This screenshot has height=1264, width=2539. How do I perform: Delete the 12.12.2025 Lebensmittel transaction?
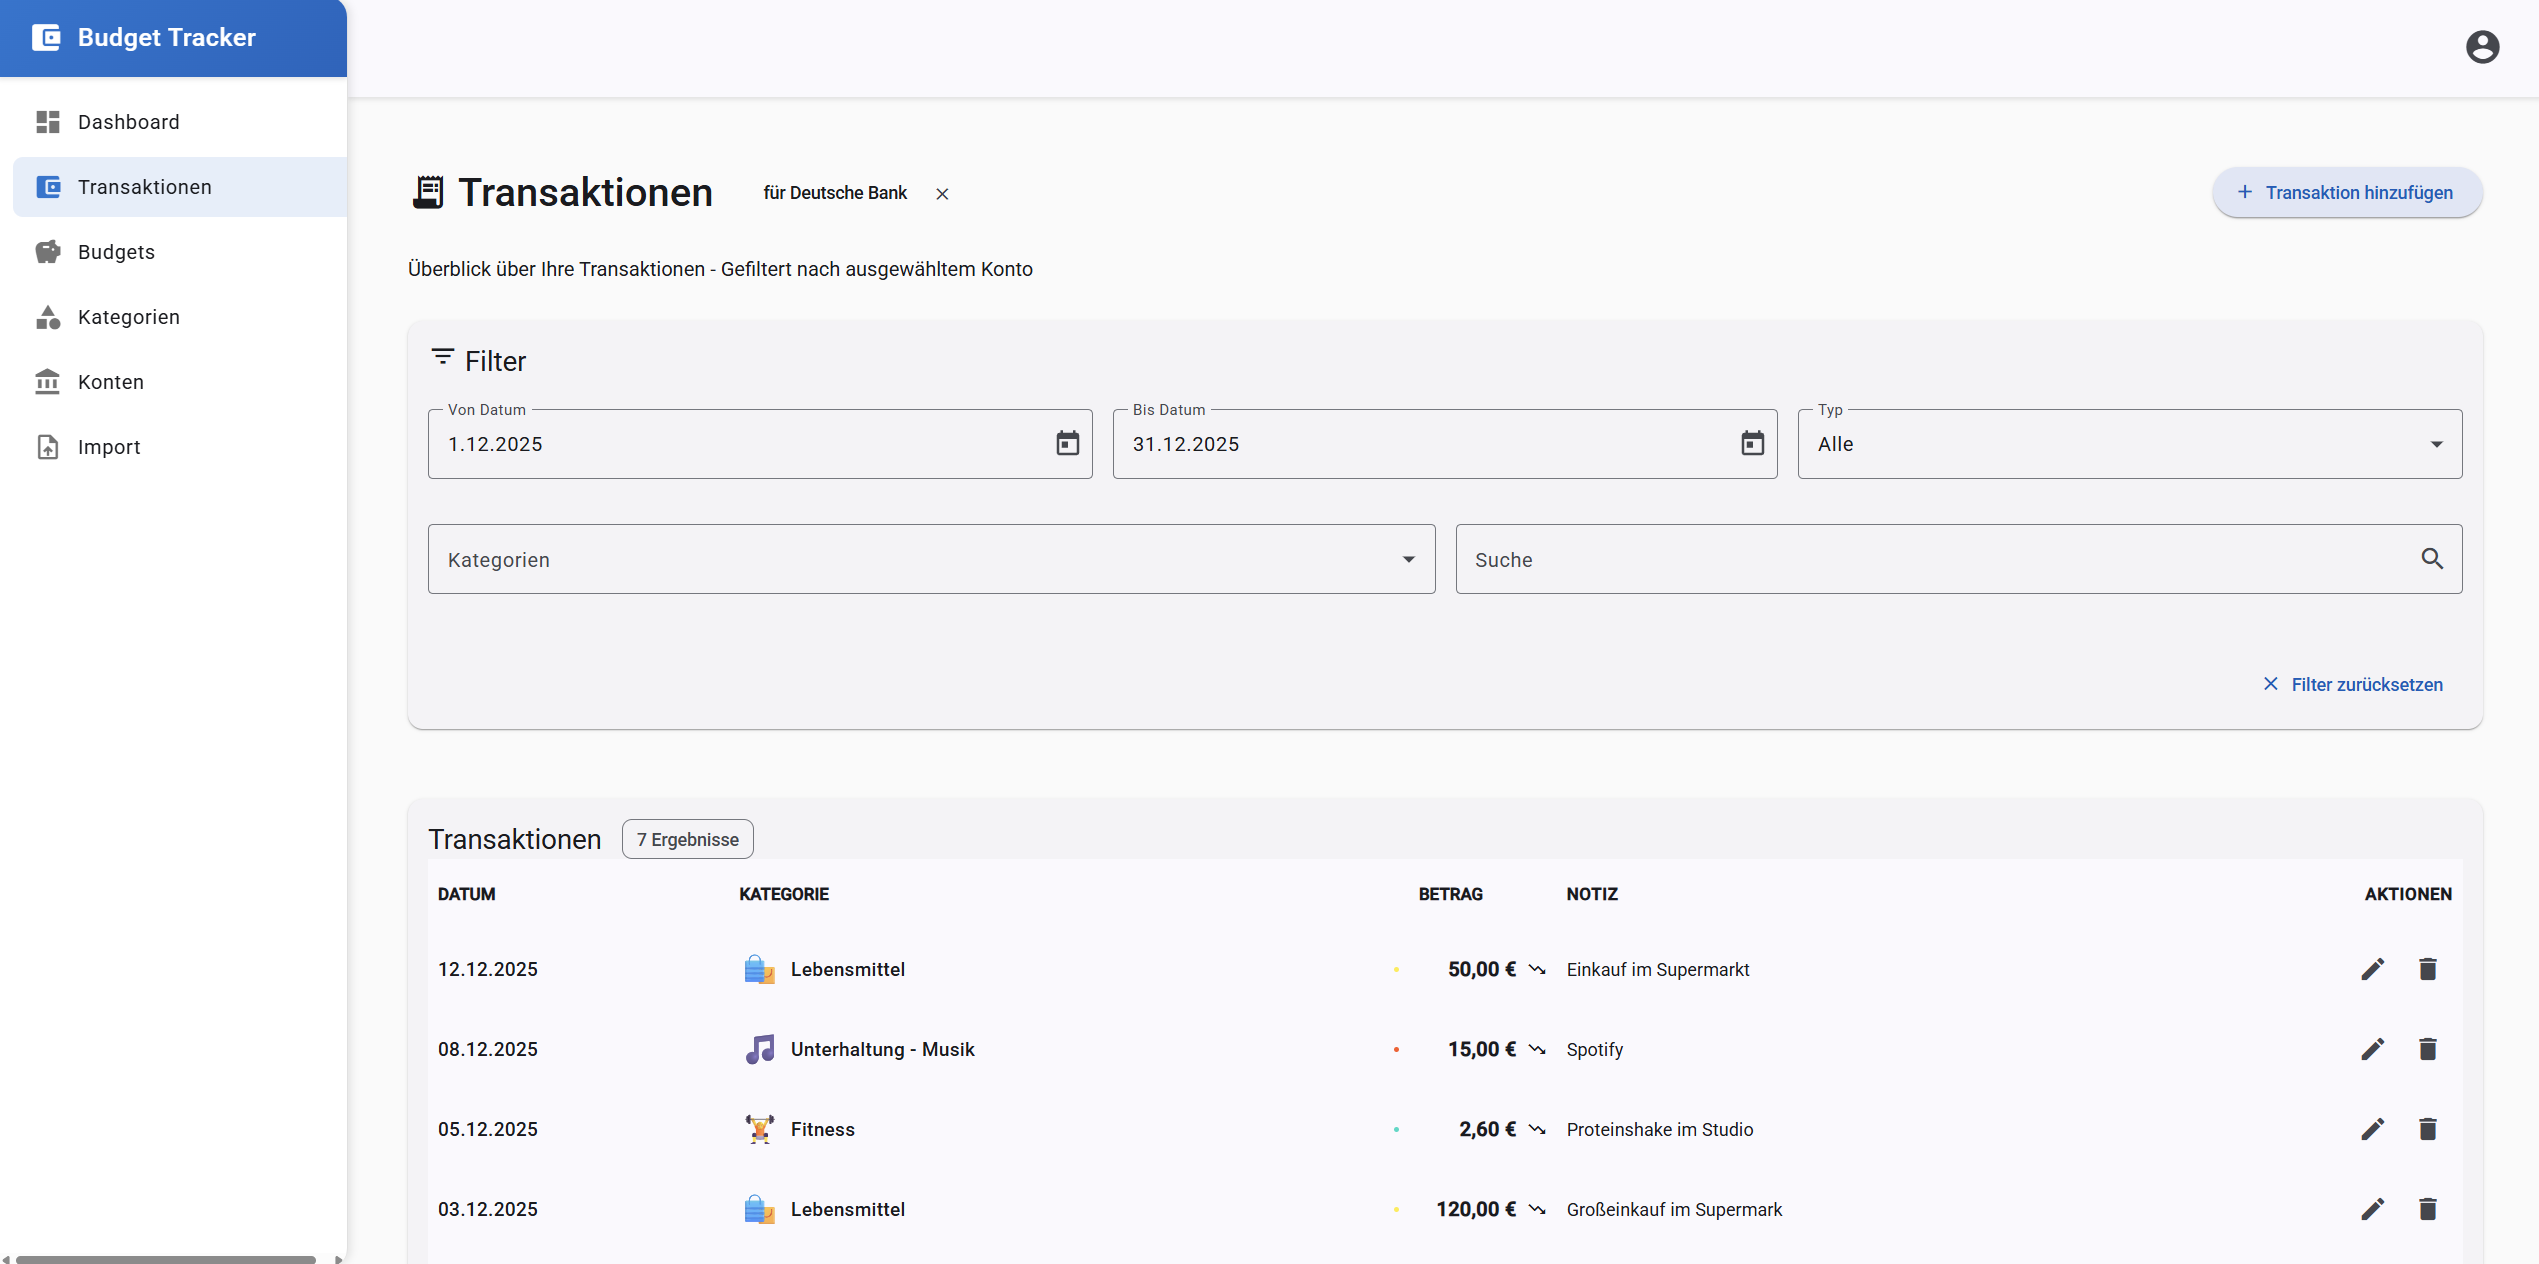click(2427, 969)
